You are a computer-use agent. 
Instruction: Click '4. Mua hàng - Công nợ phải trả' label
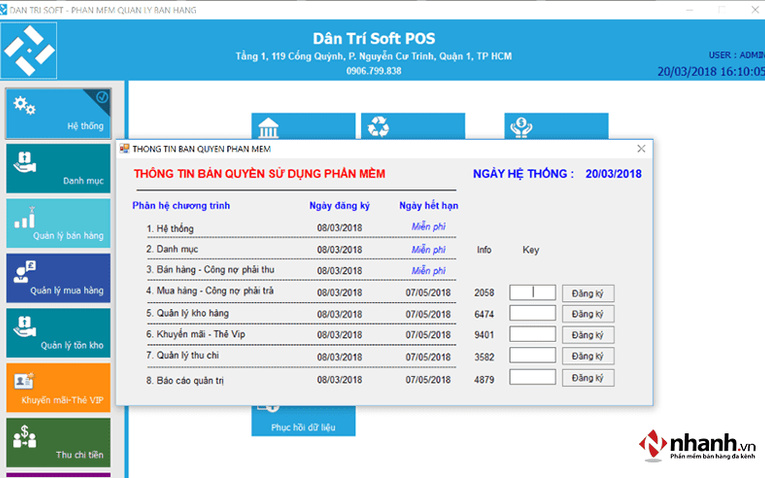(210, 291)
